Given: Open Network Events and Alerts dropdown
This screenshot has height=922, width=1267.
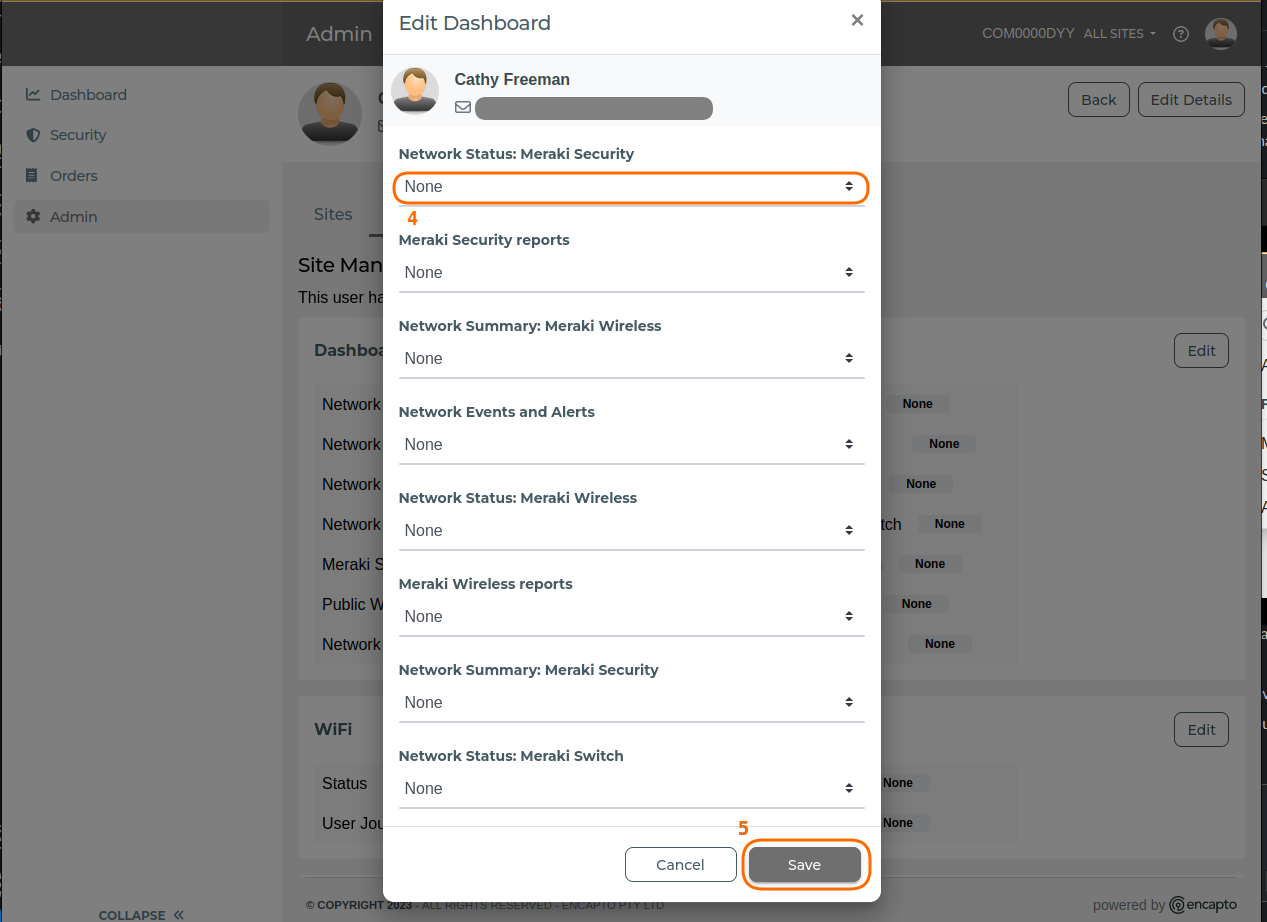Looking at the screenshot, I should pos(631,445).
